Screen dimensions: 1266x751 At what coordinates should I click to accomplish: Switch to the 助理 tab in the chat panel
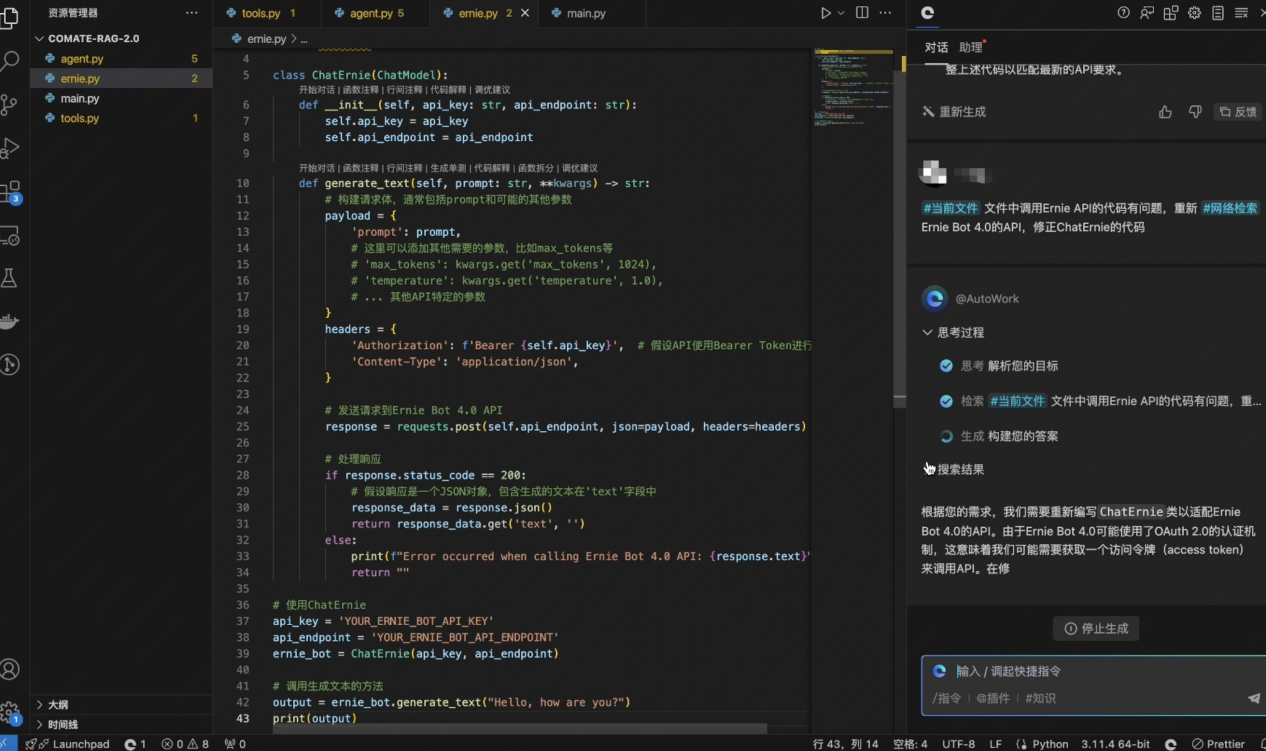[x=969, y=46]
